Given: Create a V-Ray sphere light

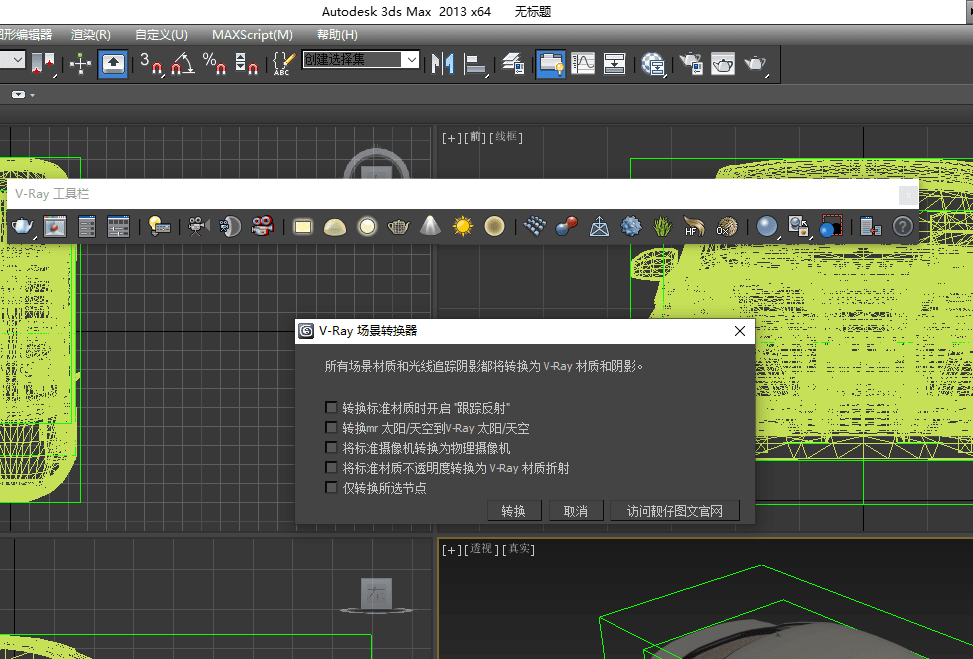Looking at the screenshot, I should click(x=367, y=227).
